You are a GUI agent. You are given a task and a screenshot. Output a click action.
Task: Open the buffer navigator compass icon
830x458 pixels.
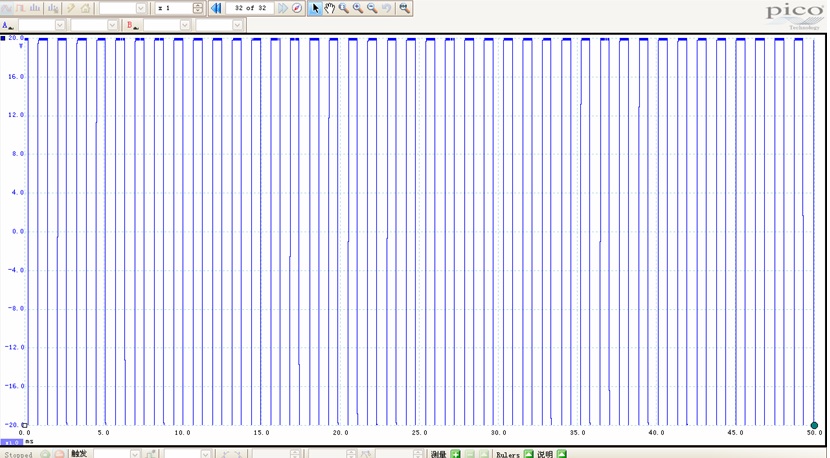[297, 8]
